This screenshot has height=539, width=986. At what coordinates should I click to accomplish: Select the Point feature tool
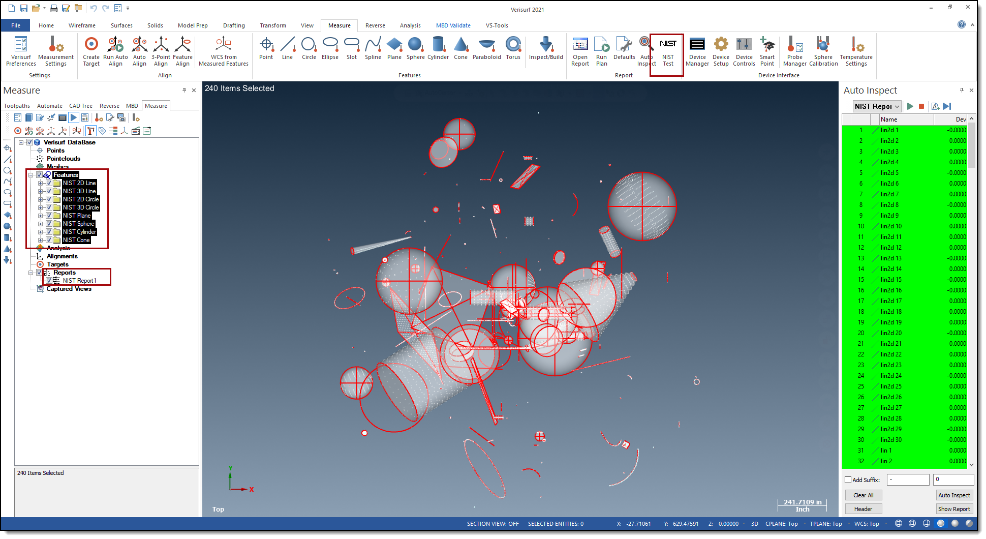point(267,48)
